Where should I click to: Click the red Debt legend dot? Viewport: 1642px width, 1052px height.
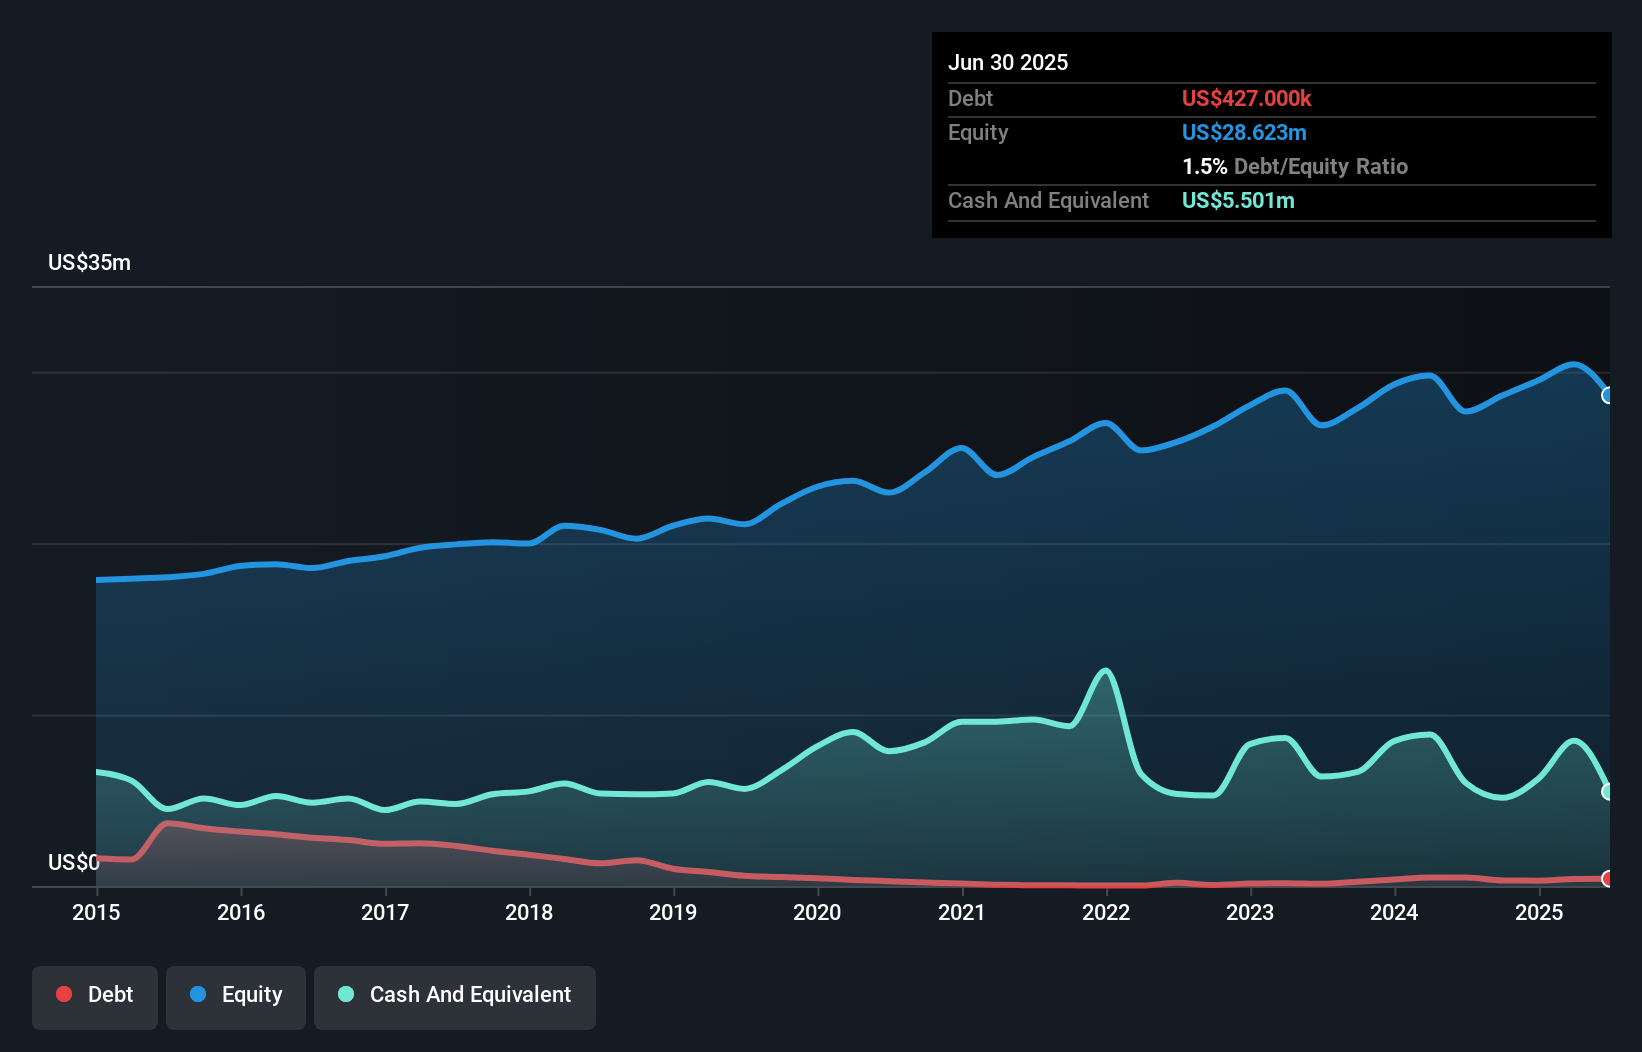click(x=64, y=994)
